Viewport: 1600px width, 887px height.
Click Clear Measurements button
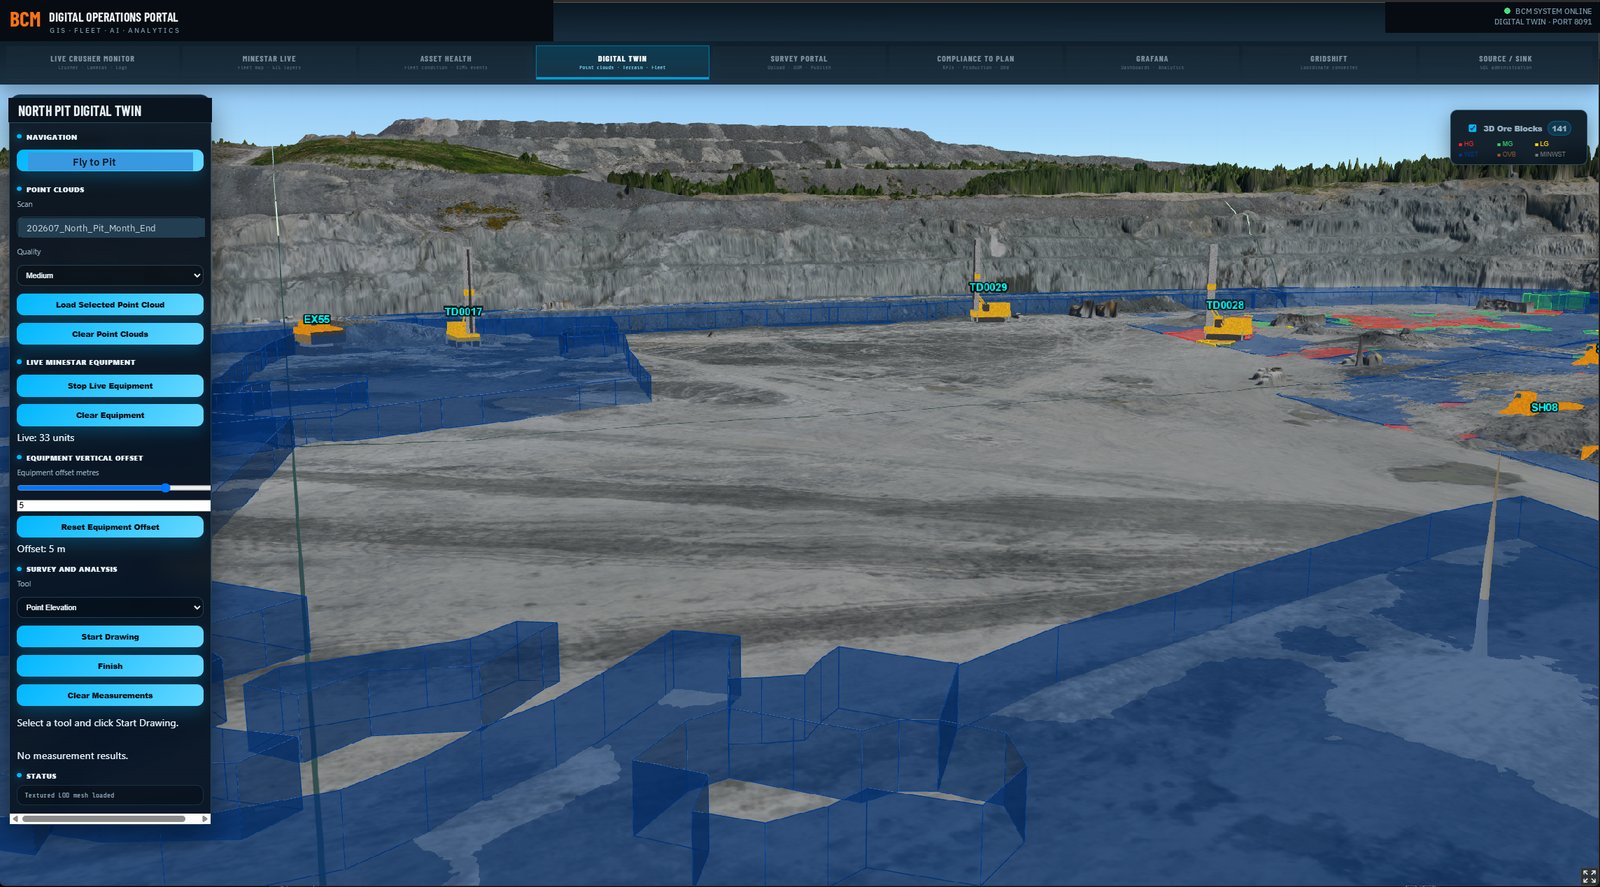click(x=110, y=695)
